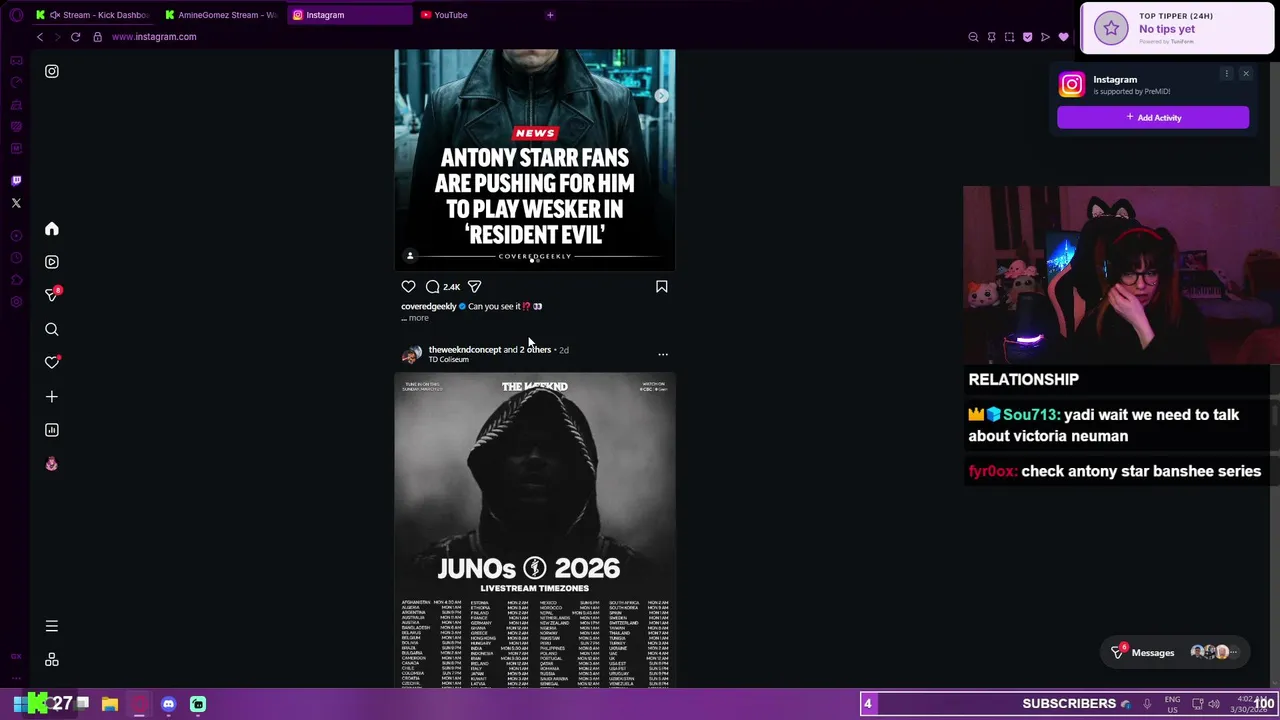Image resolution: width=1280 pixels, height=720 pixels.
Task: Open comments on coveredgeekly post
Action: point(432,287)
